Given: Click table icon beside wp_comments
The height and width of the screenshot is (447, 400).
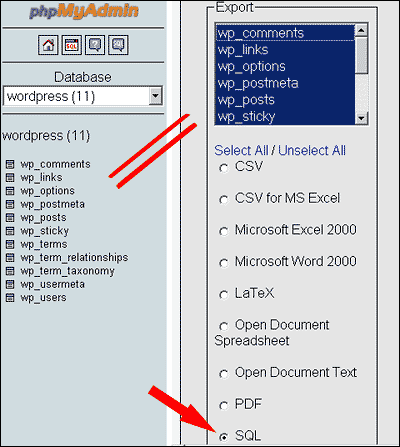Looking at the screenshot, I should tap(10, 164).
